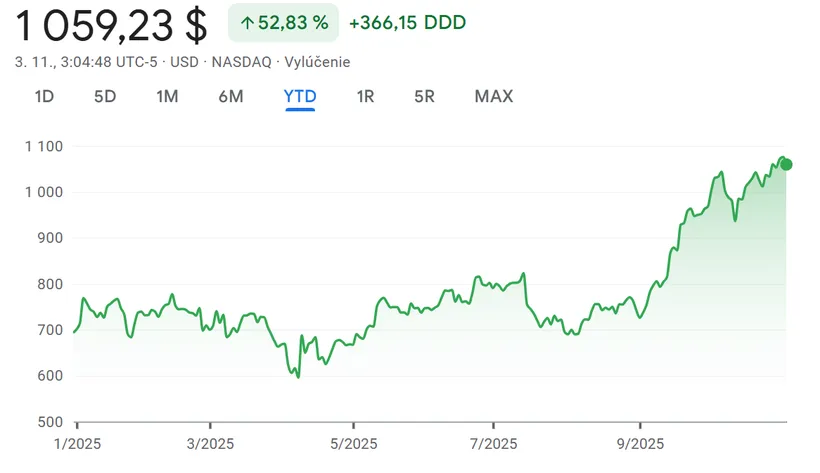Image resolution: width=820 pixels, height=473 pixels.
Task: Click the NASDAQ exchange label
Action: [x=241, y=62]
